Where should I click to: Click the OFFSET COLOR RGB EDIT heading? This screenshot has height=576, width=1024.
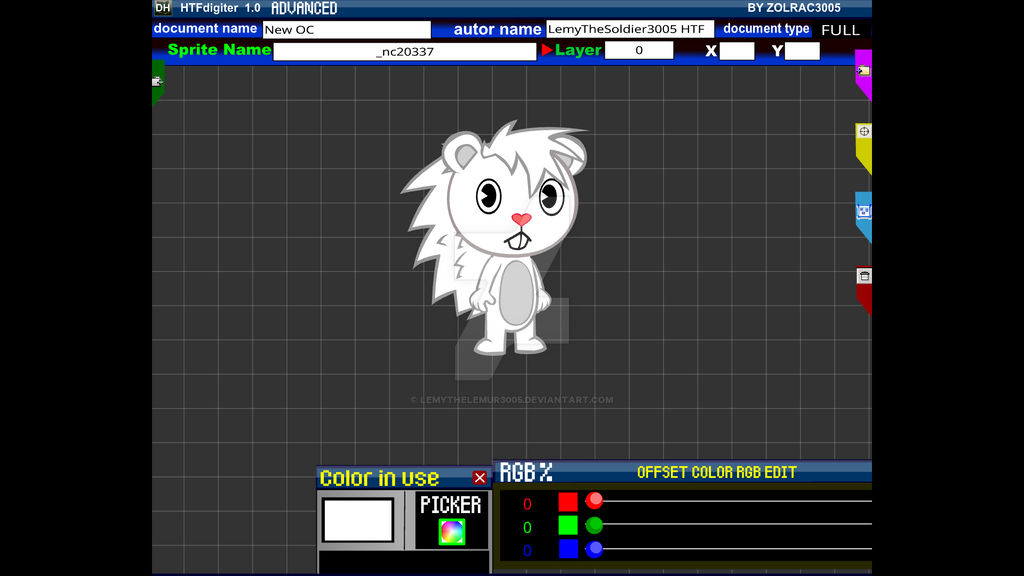click(x=716, y=472)
